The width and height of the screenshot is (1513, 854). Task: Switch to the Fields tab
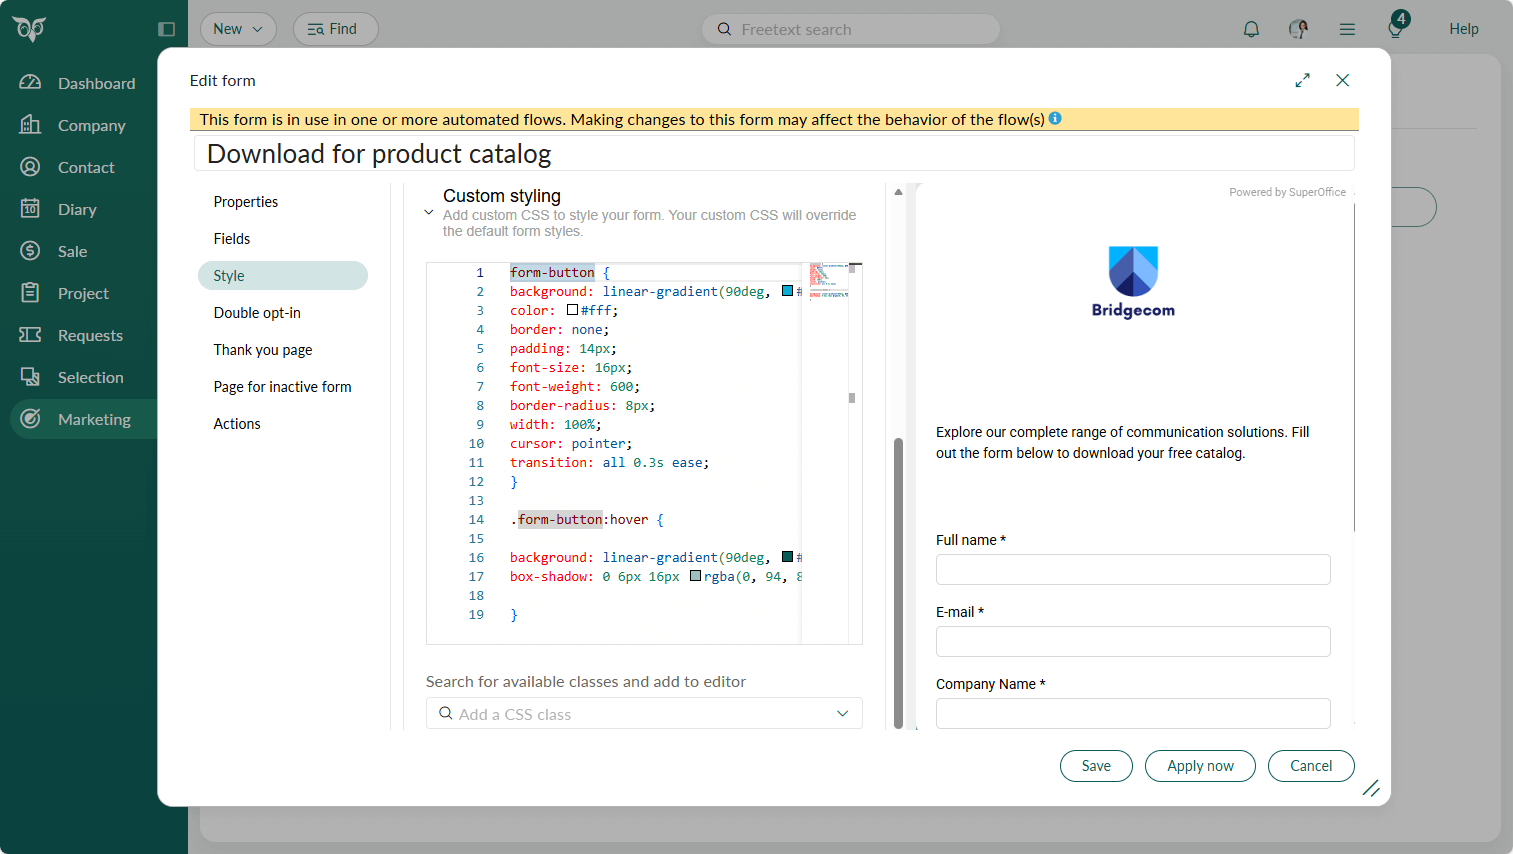[231, 238]
